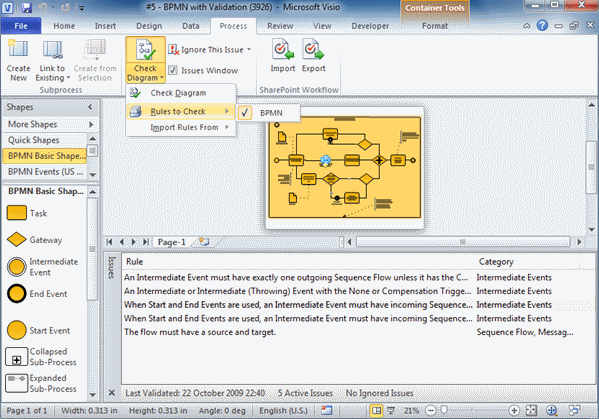Open the Rules to Check submenu
This screenshot has width=599, height=419.
pyautogui.click(x=181, y=111)
